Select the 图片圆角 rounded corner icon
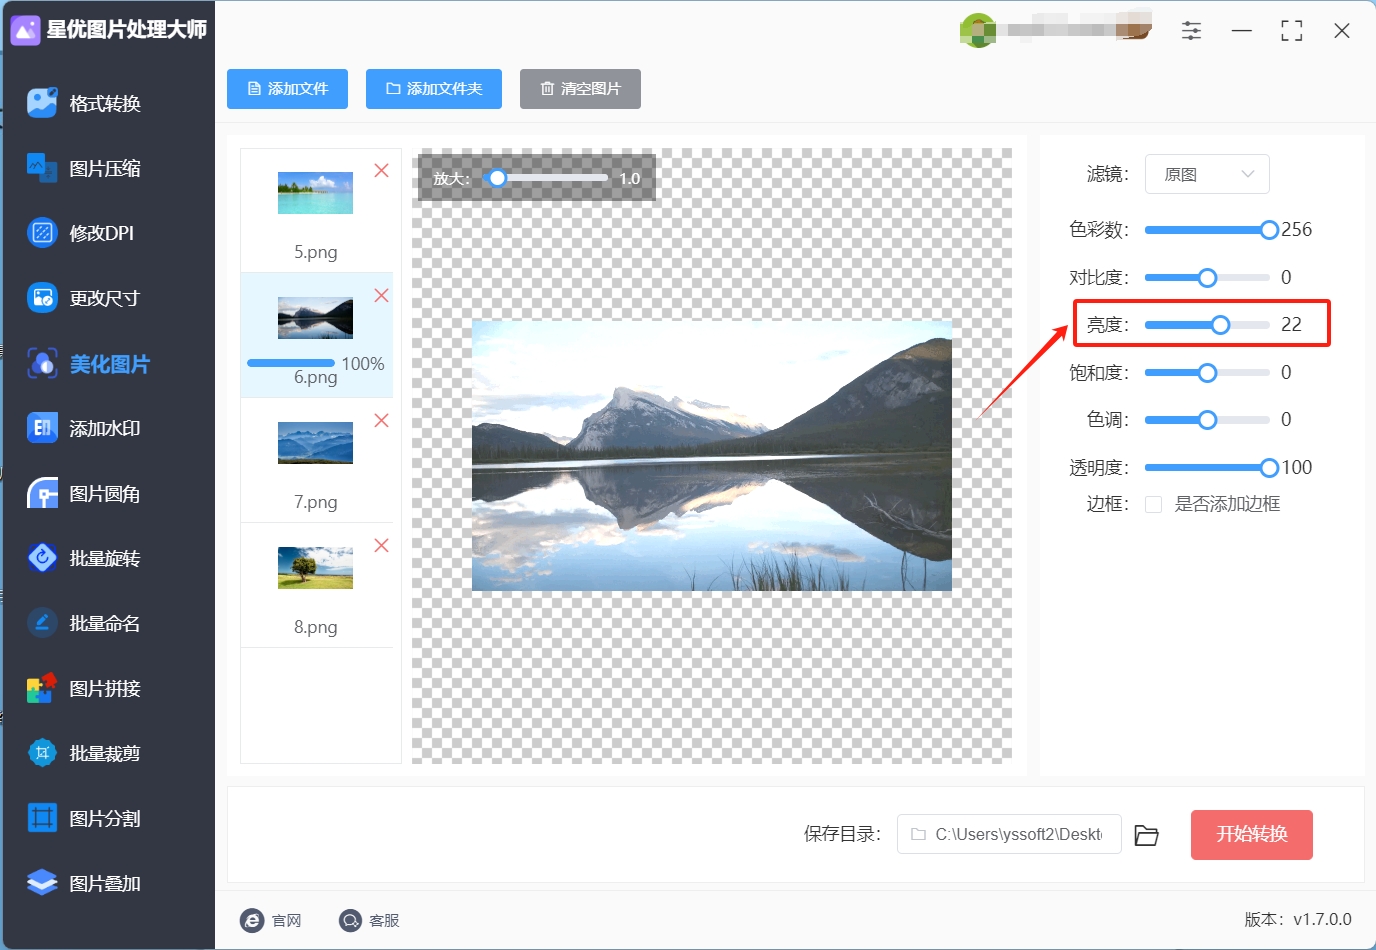 pos(42,493)
